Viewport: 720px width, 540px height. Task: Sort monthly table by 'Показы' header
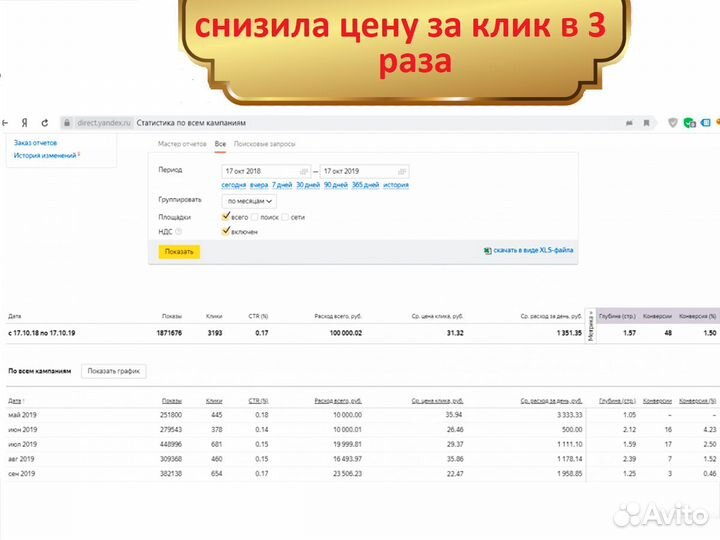coord(172,401)
